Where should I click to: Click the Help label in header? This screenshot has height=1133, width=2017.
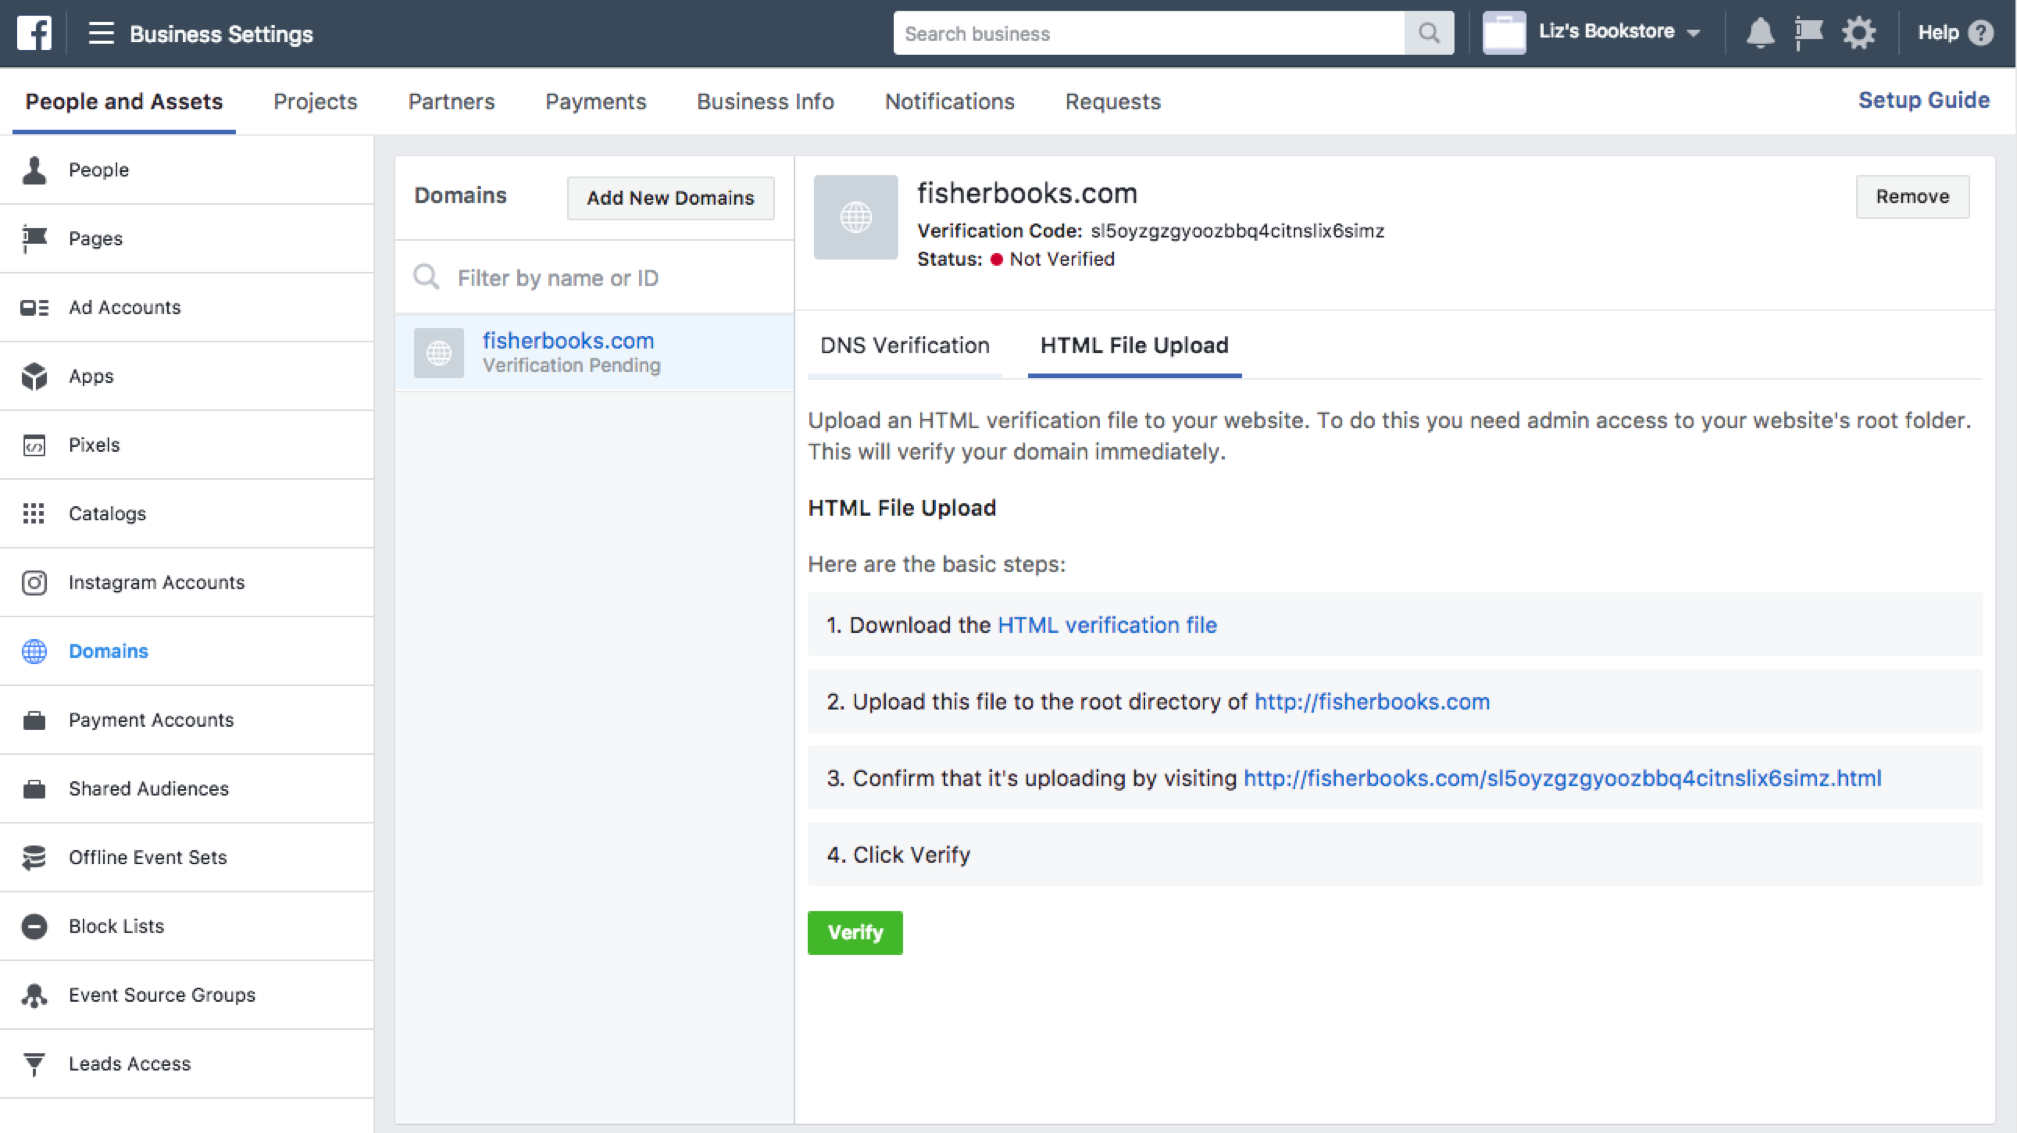click(1937, 33)
